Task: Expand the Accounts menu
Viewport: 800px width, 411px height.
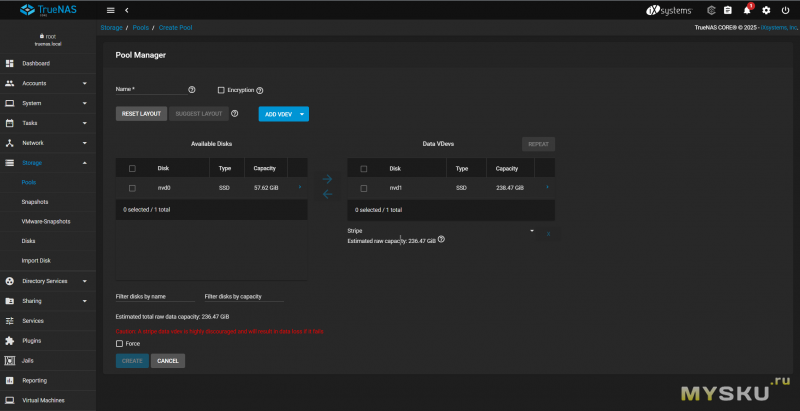Action: pos(85,83)
